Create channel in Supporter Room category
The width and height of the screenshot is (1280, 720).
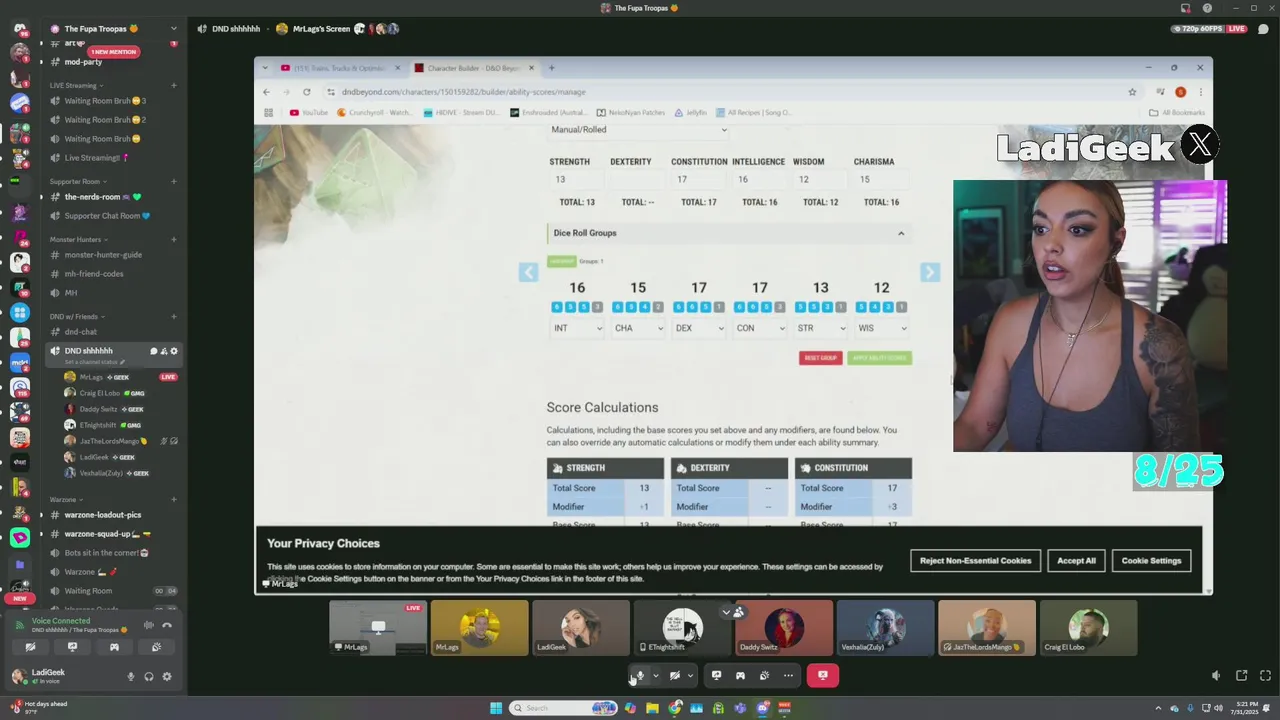coord(174,182)
